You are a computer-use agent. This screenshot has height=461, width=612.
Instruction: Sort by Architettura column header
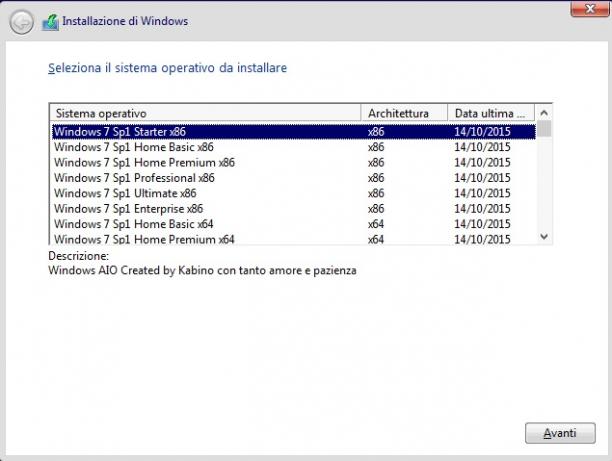coord(404,113)
